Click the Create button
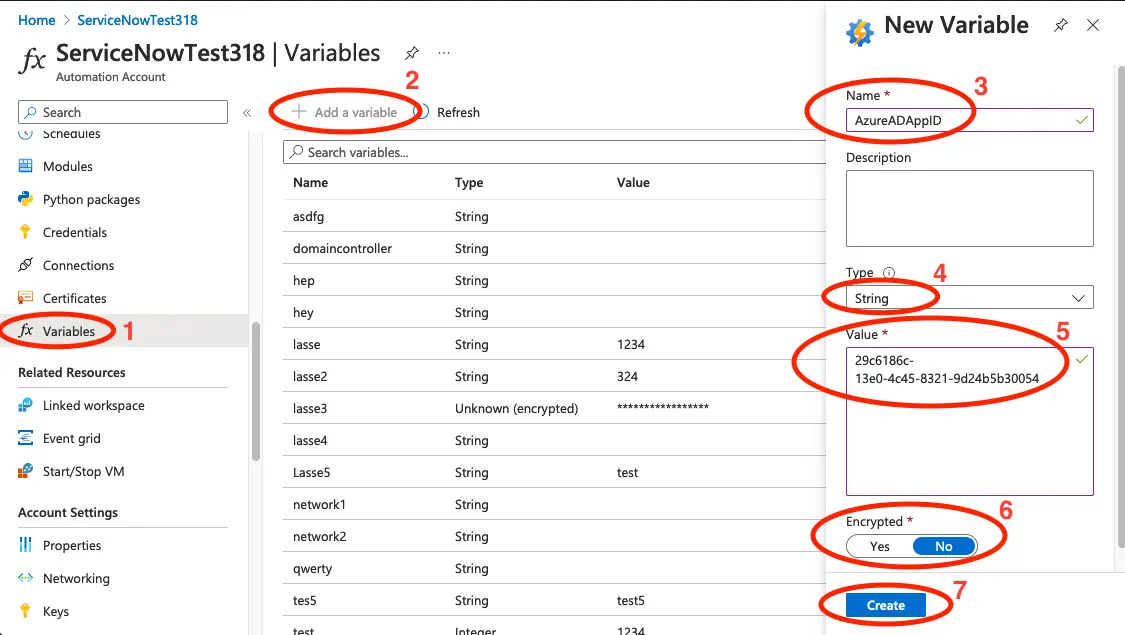Viewport: 1125px width, 635px height. [887, 605]
